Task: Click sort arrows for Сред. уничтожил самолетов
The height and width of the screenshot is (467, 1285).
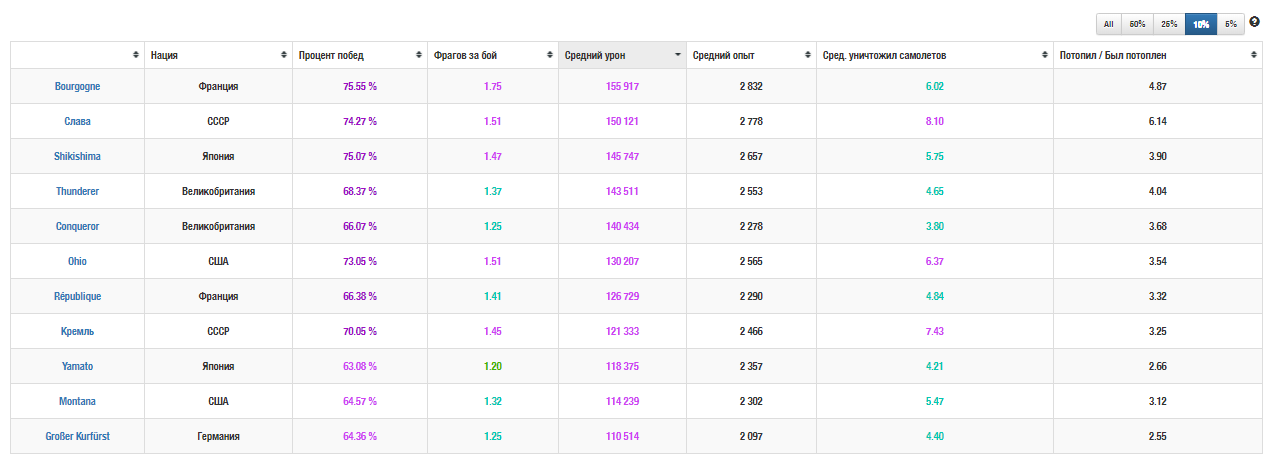Action: [x=1045, y=55]
